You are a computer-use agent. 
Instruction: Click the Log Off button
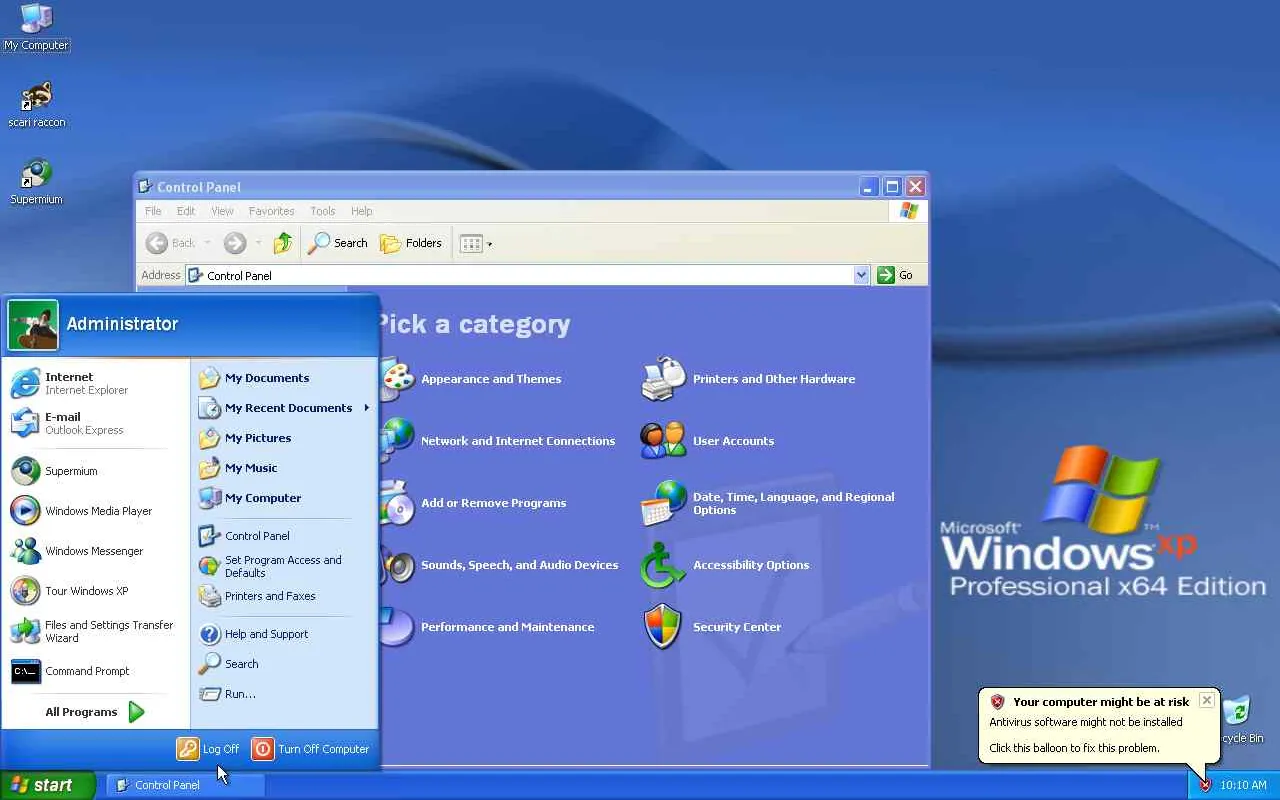pyautogui.click(x=209, y=749)
